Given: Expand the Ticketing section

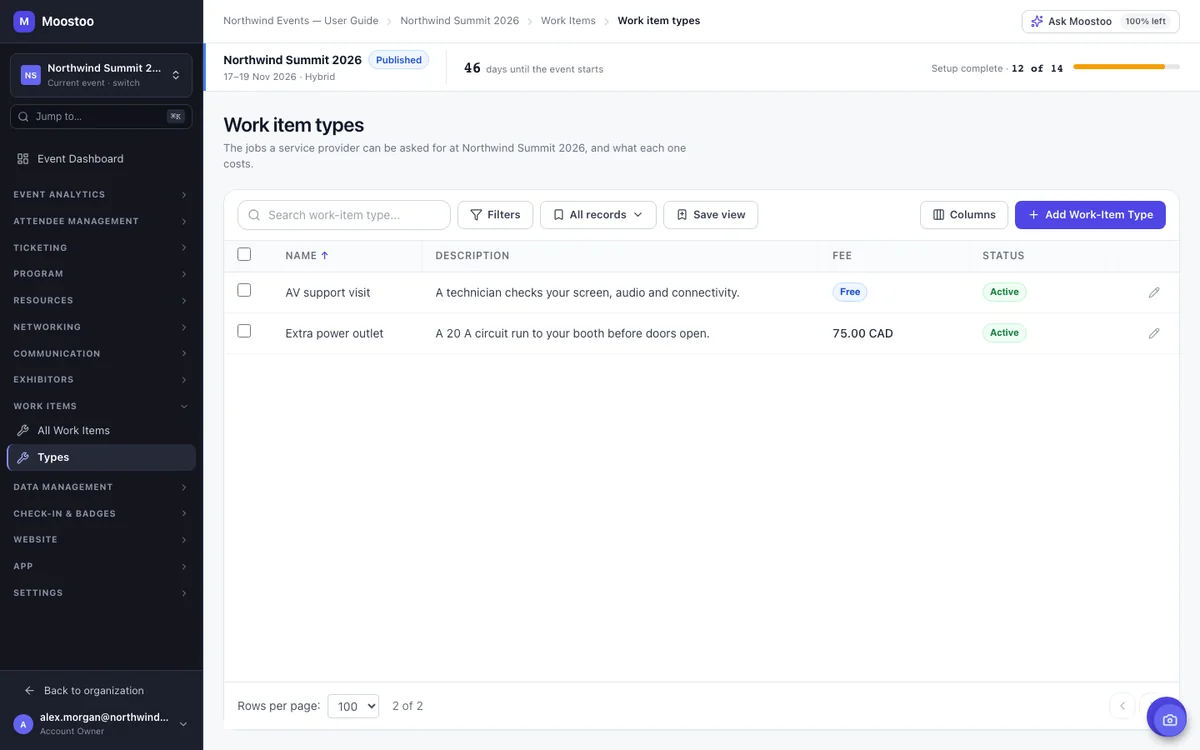Looking at the screenshot, I should (101, 248).
